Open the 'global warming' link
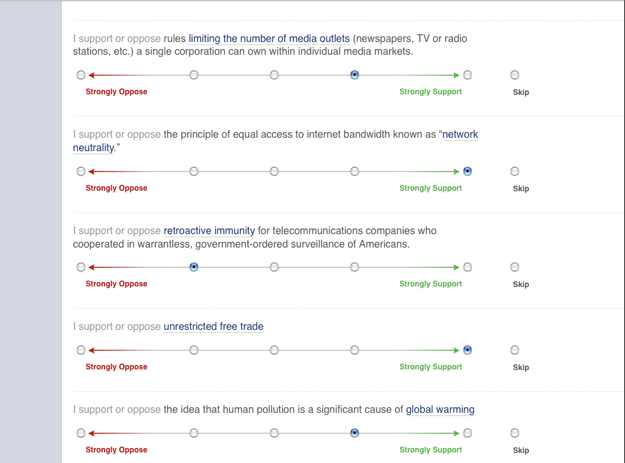625x463 pixels. pyautogui.click(x=440, y=409)
